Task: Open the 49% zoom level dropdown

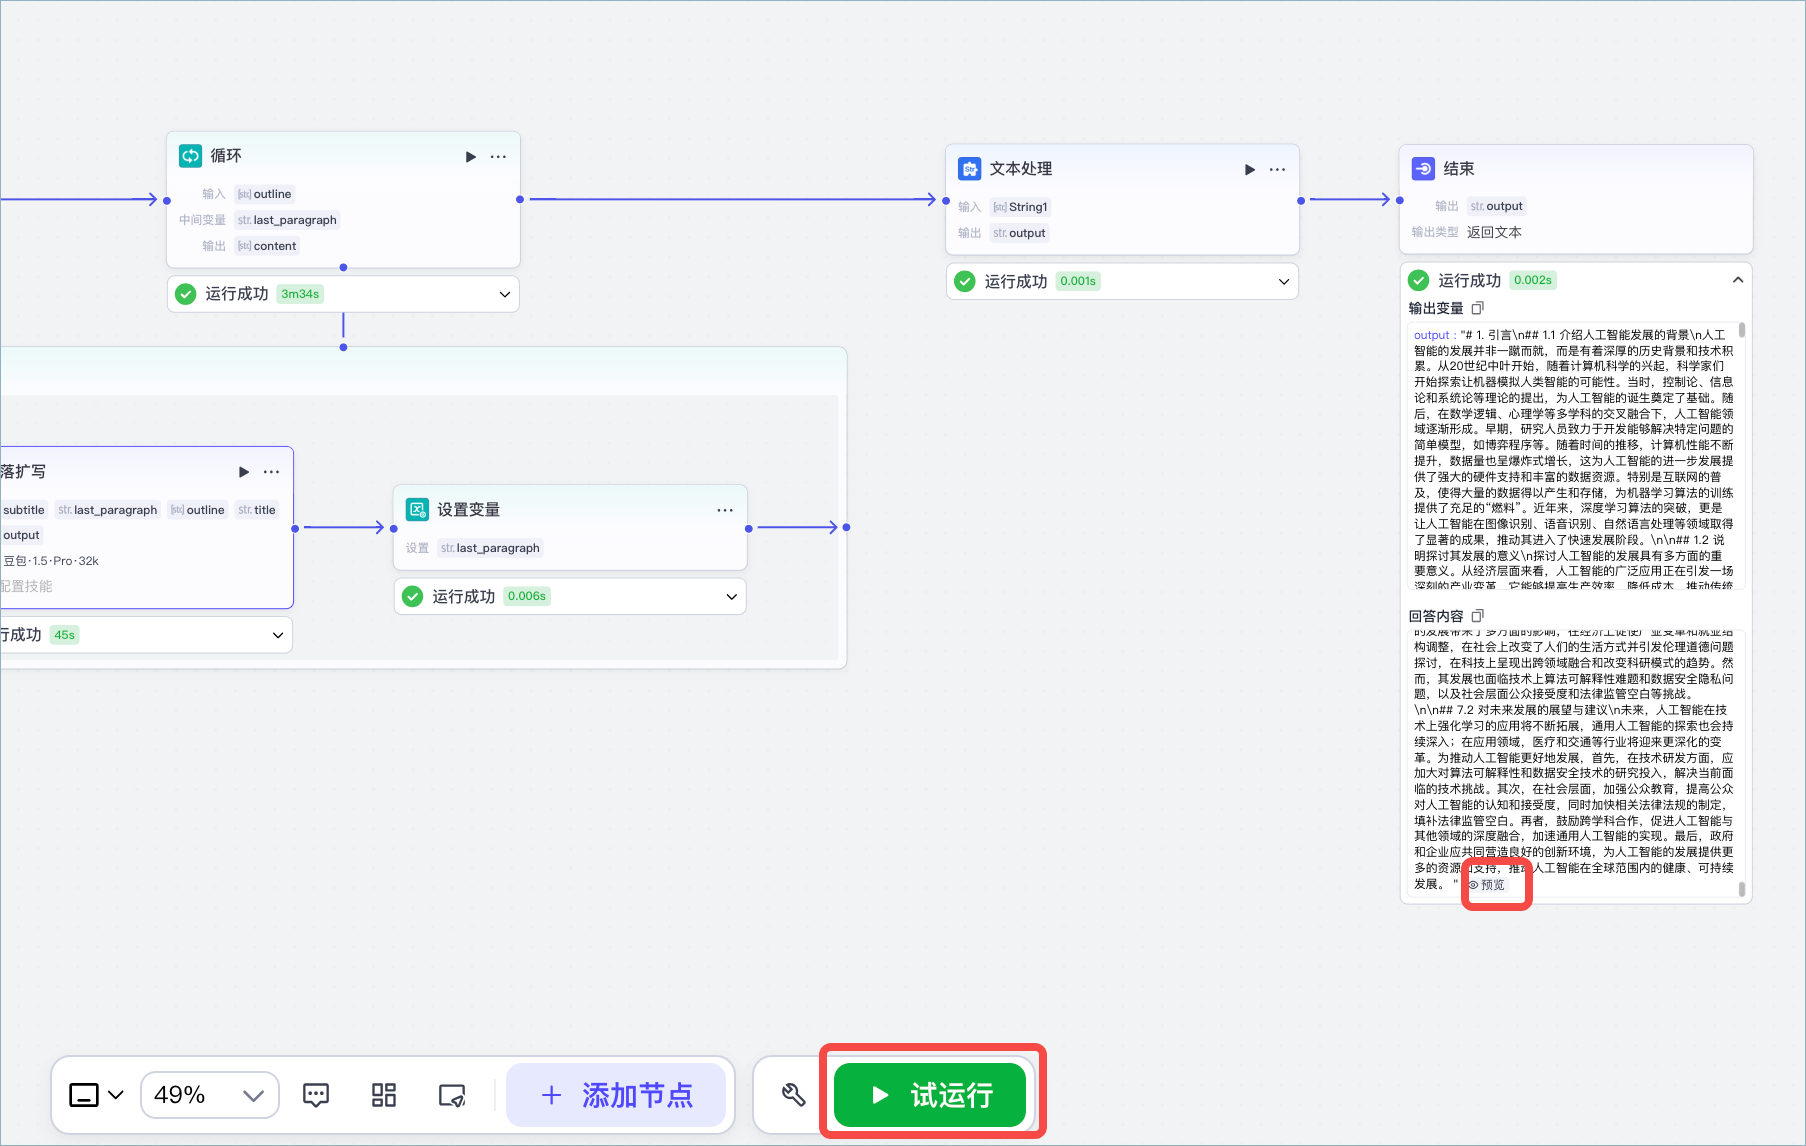Action: click(x=210, y=1095)
